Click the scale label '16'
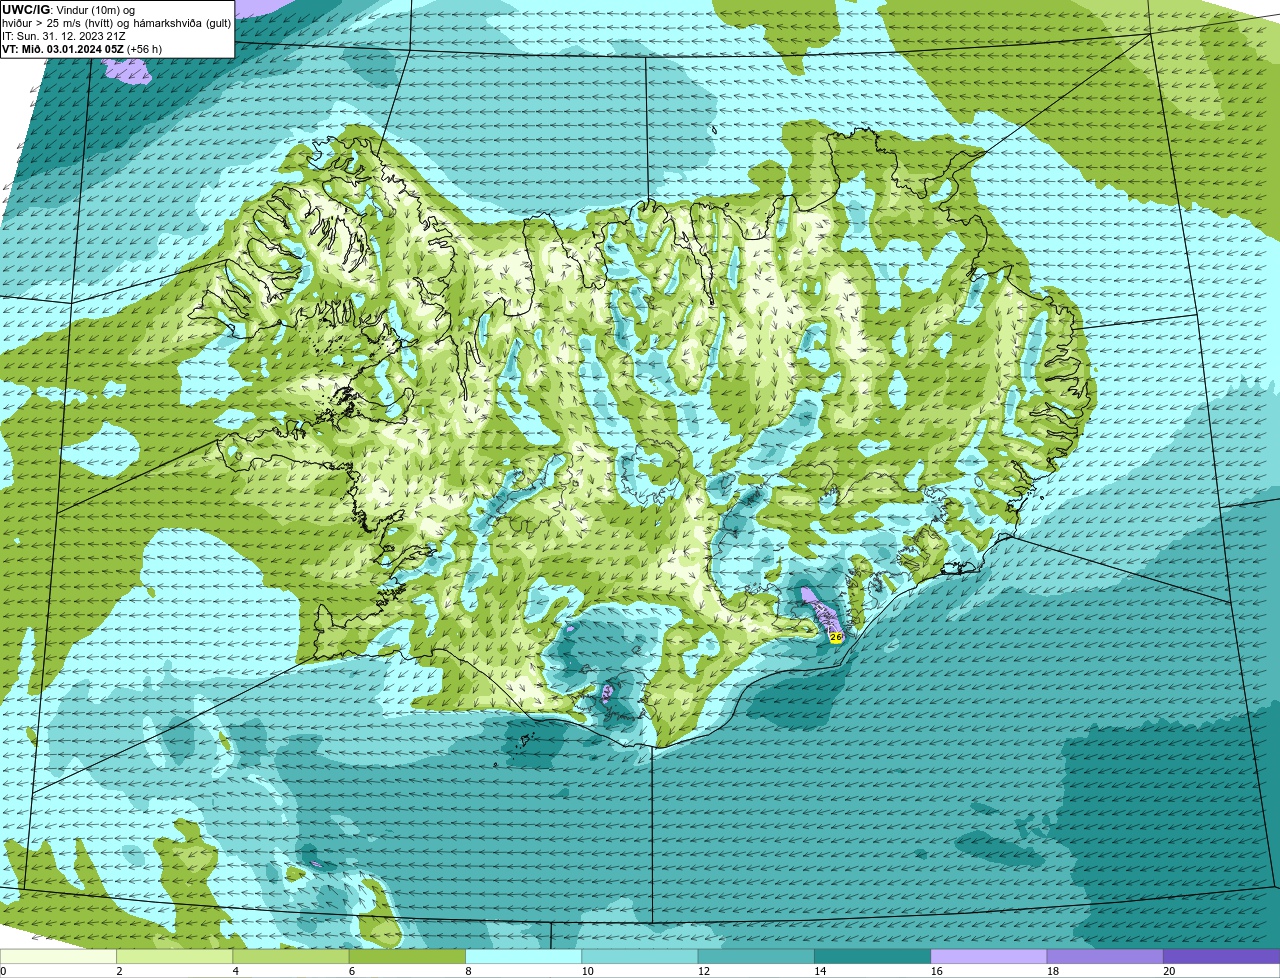Screen dimensions: 1280x978 936,971
